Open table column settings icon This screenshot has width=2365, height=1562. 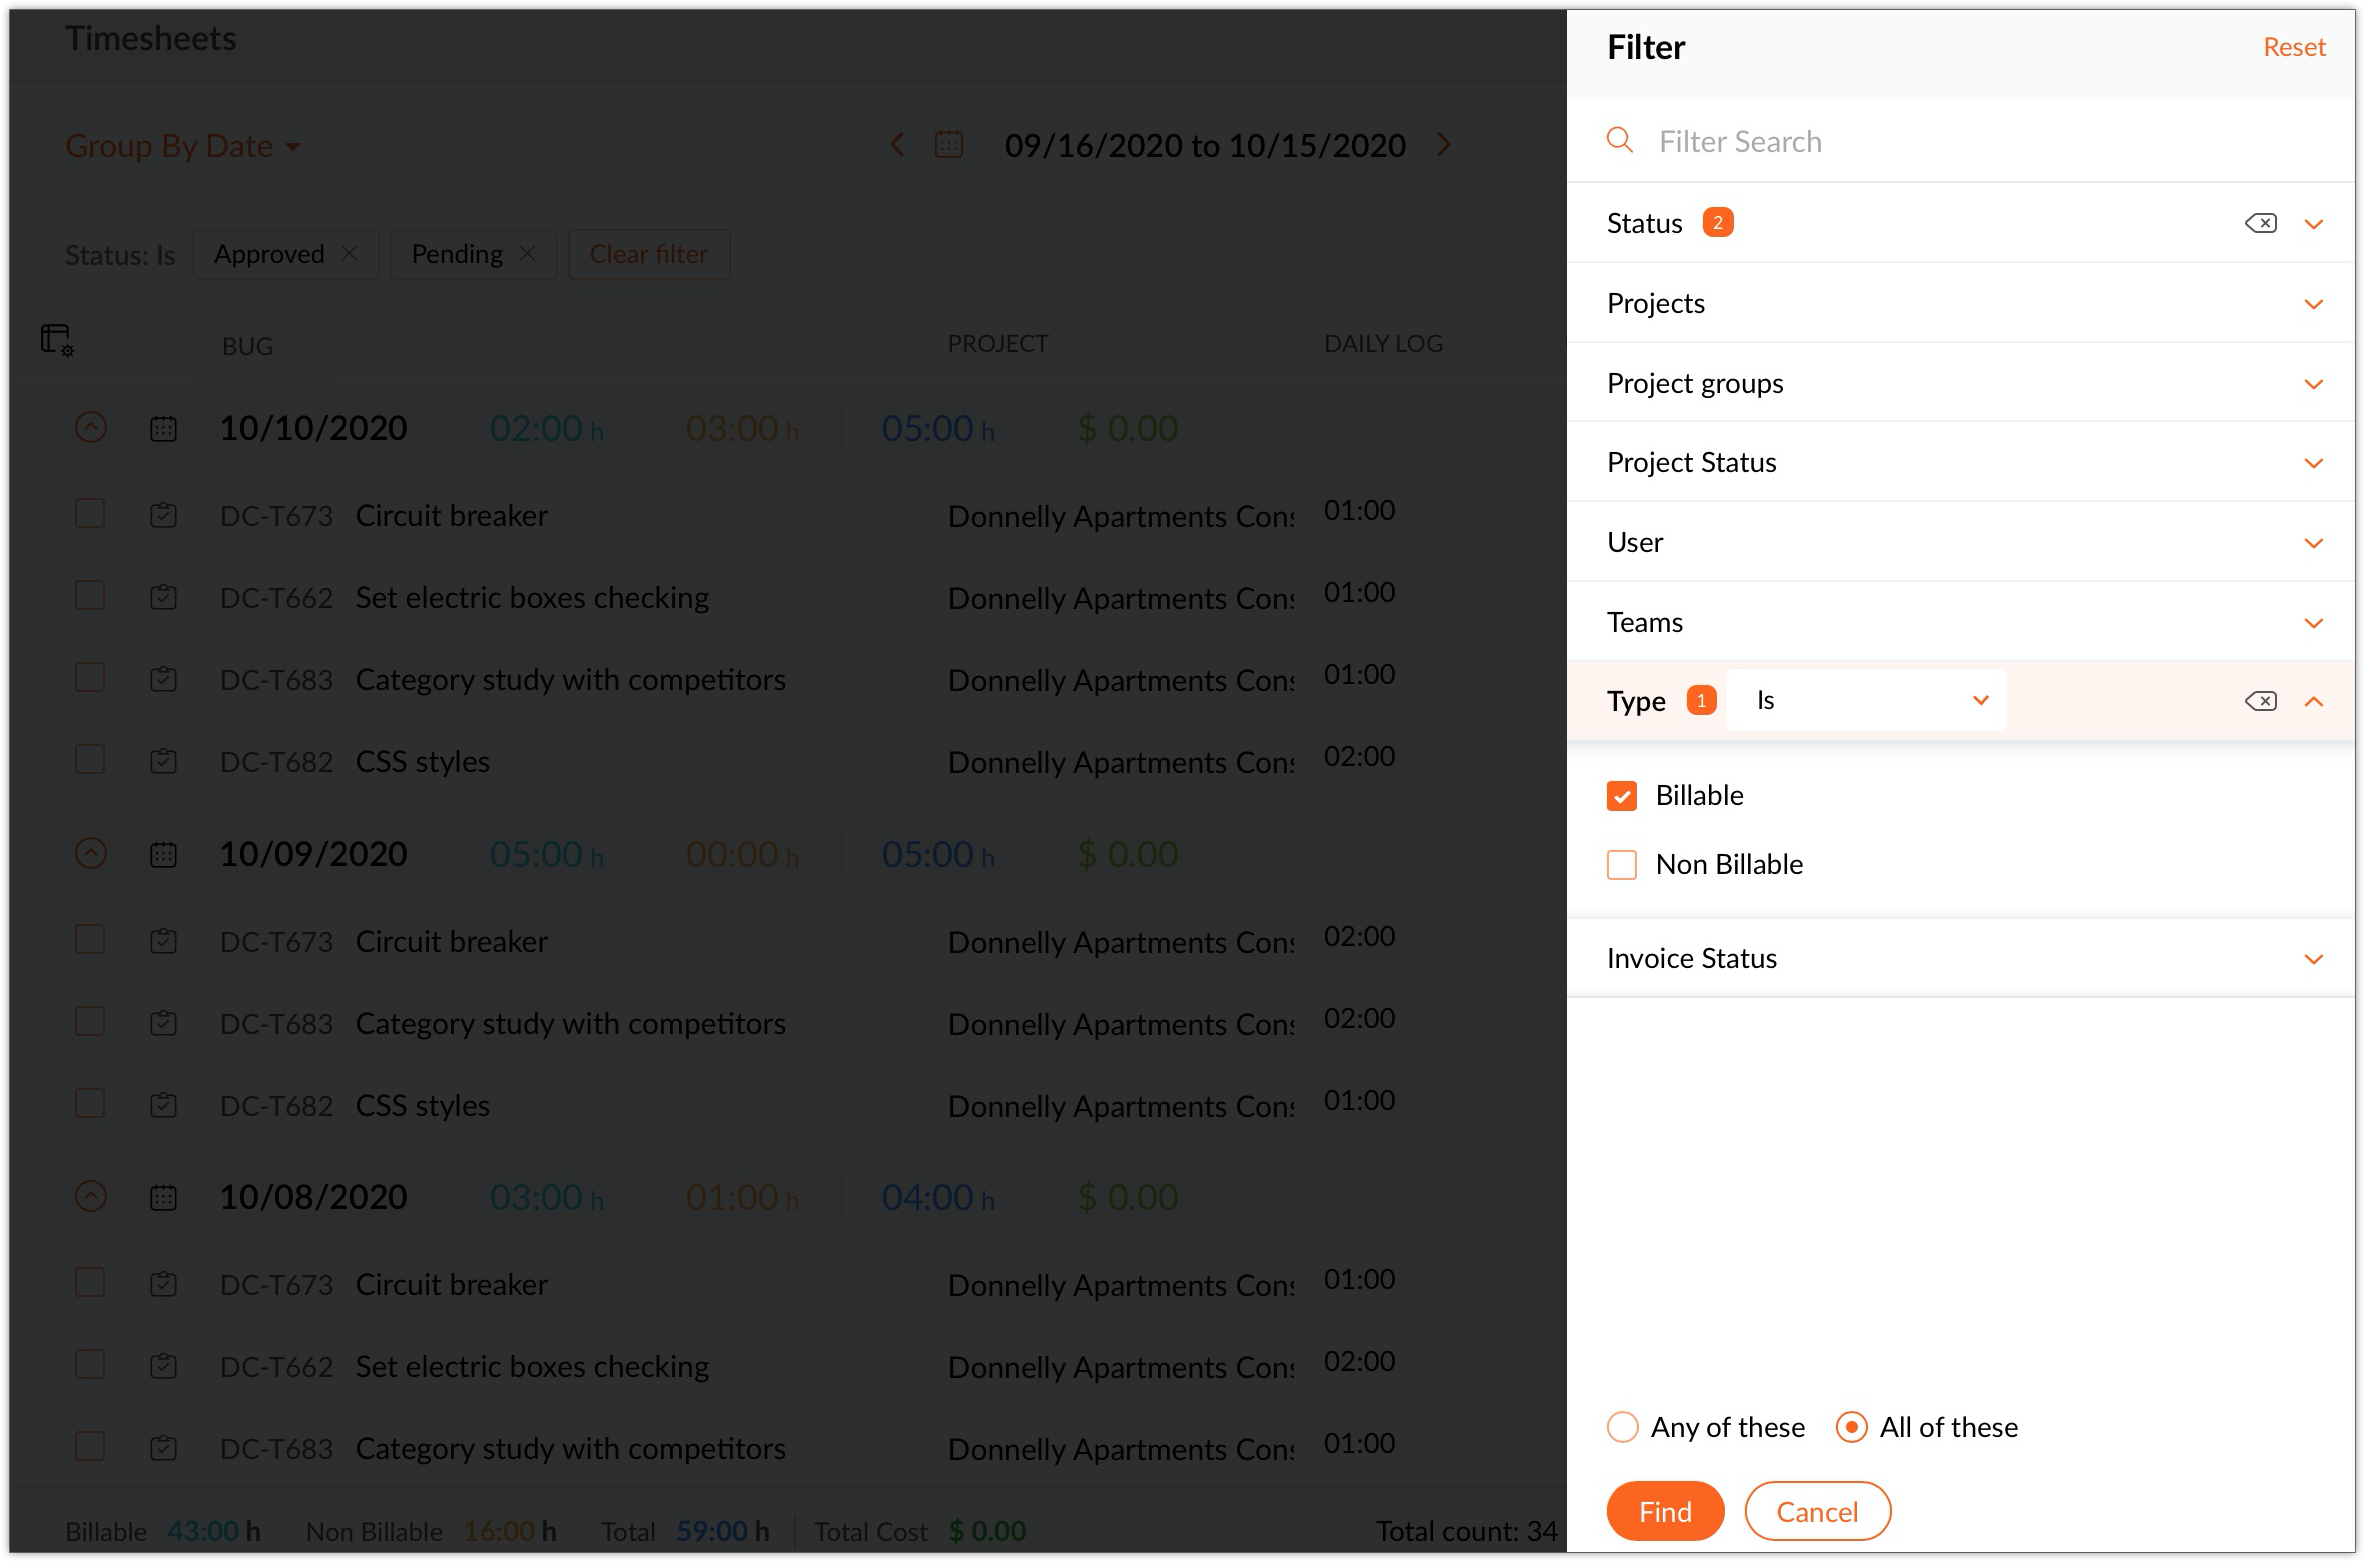click(57, 340)
